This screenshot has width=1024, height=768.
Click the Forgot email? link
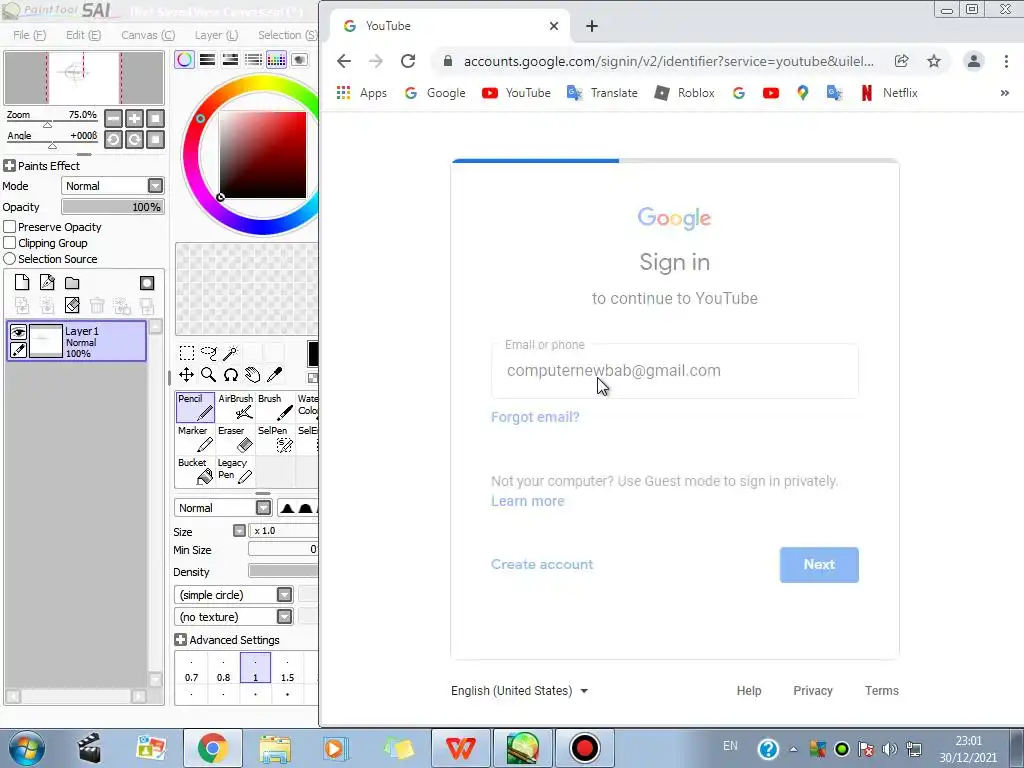point(535,417)
